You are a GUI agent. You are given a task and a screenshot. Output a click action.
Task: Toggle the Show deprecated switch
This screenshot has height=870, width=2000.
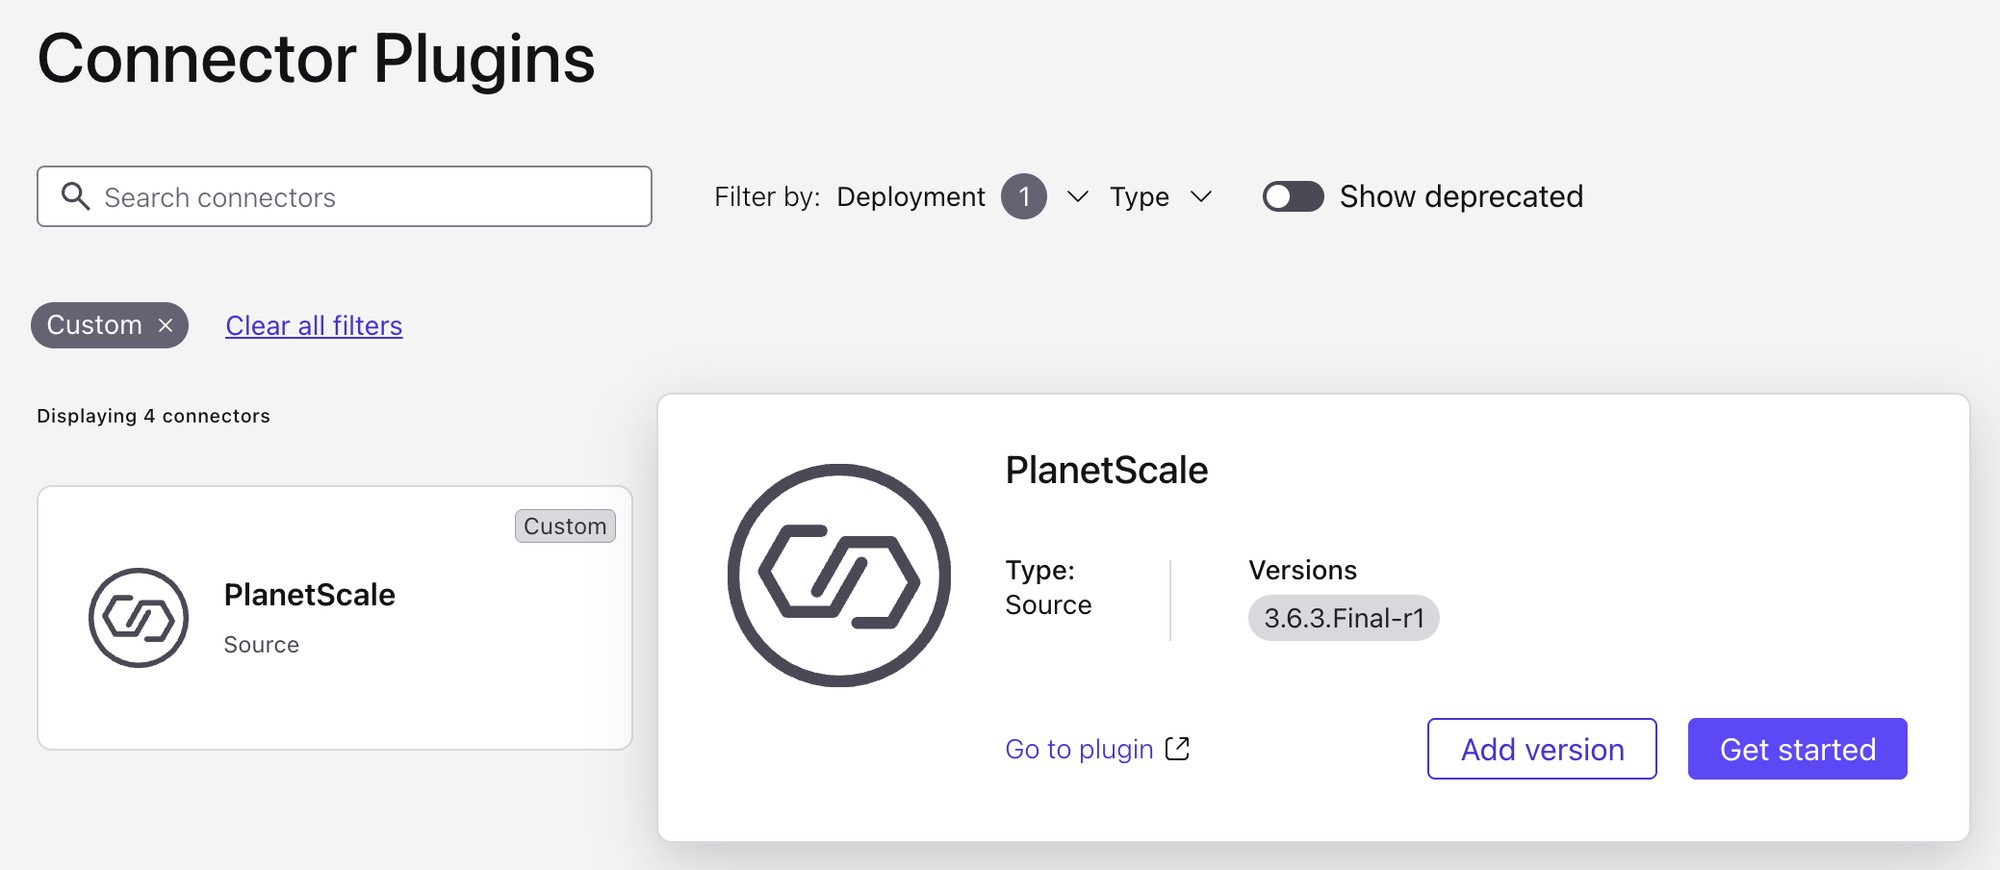point(1293,196)
